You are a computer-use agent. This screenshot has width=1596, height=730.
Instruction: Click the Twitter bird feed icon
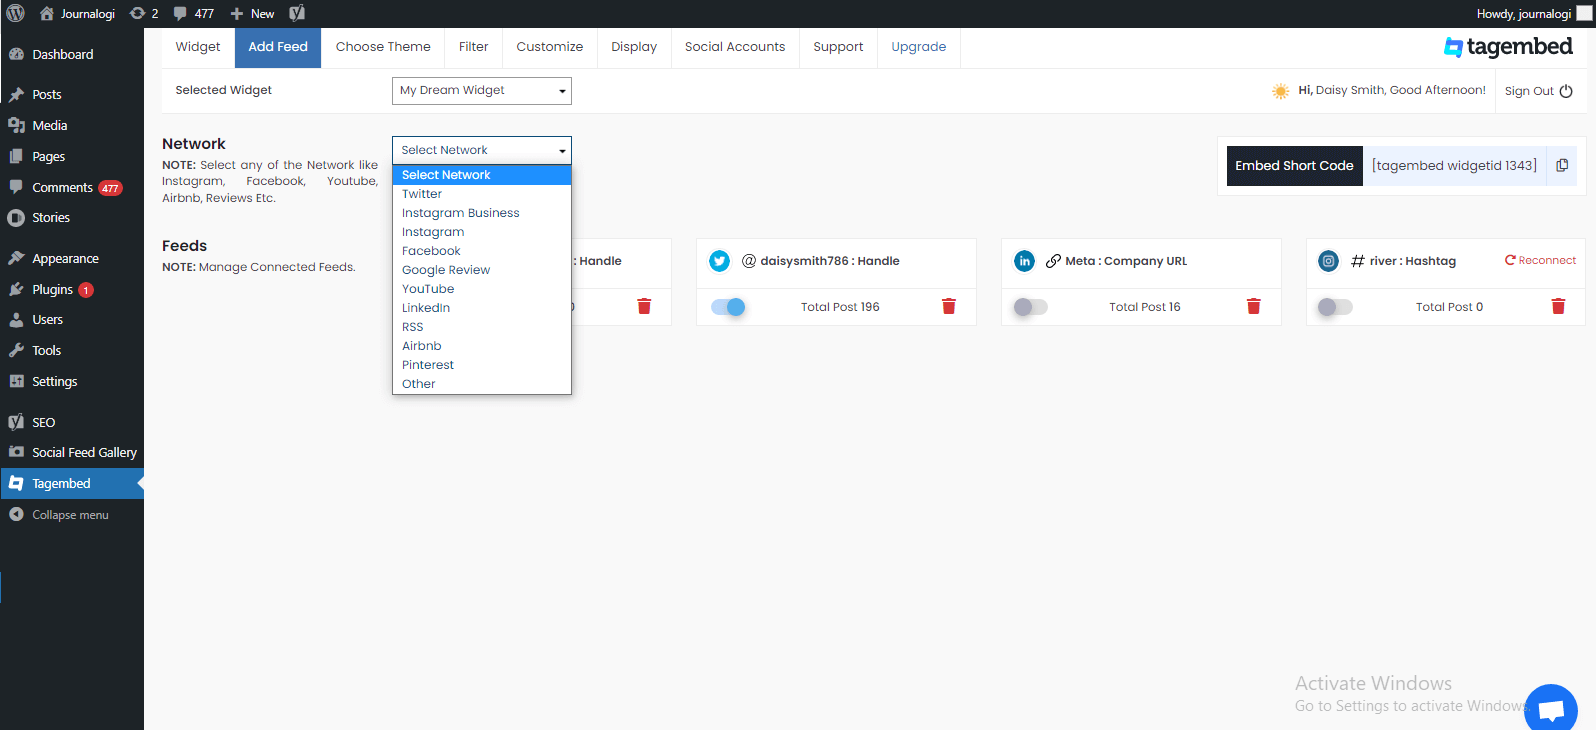click(x=720, y=261)
